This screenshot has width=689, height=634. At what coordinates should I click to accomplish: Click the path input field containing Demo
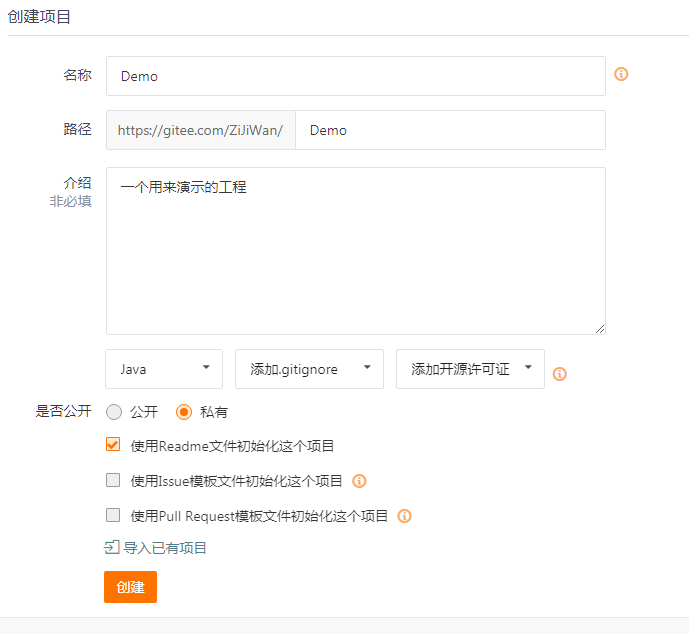click(450, 130)
